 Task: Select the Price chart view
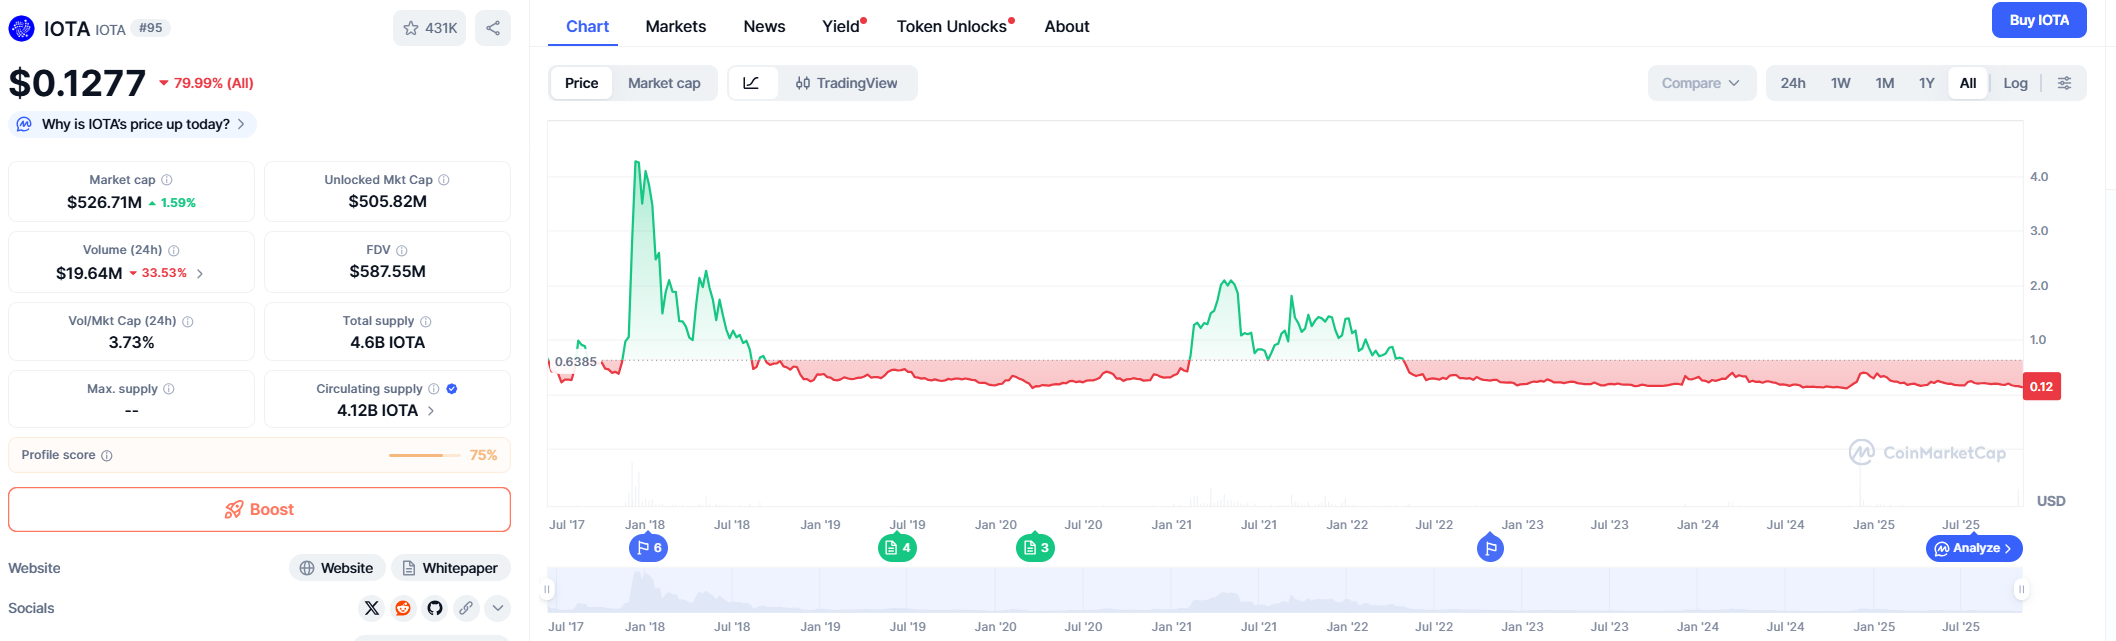coord(581,83)
